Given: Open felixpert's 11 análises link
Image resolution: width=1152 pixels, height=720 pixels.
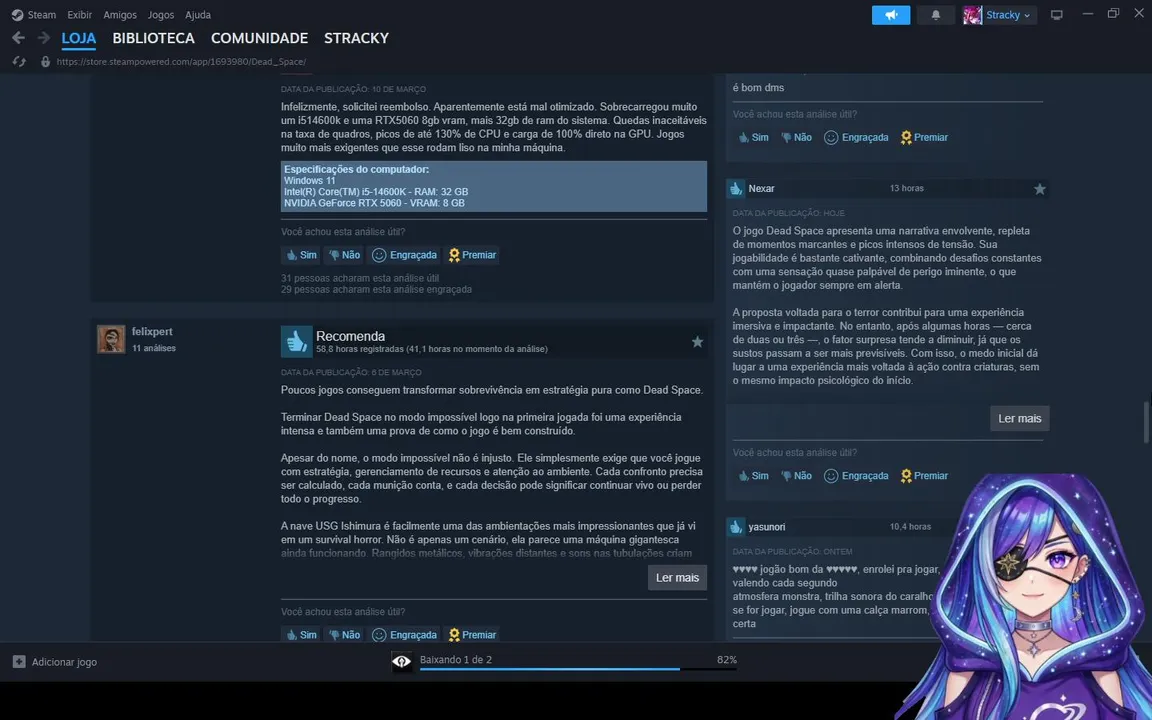Looking at the screenshot, I should (x=154, y=348).
